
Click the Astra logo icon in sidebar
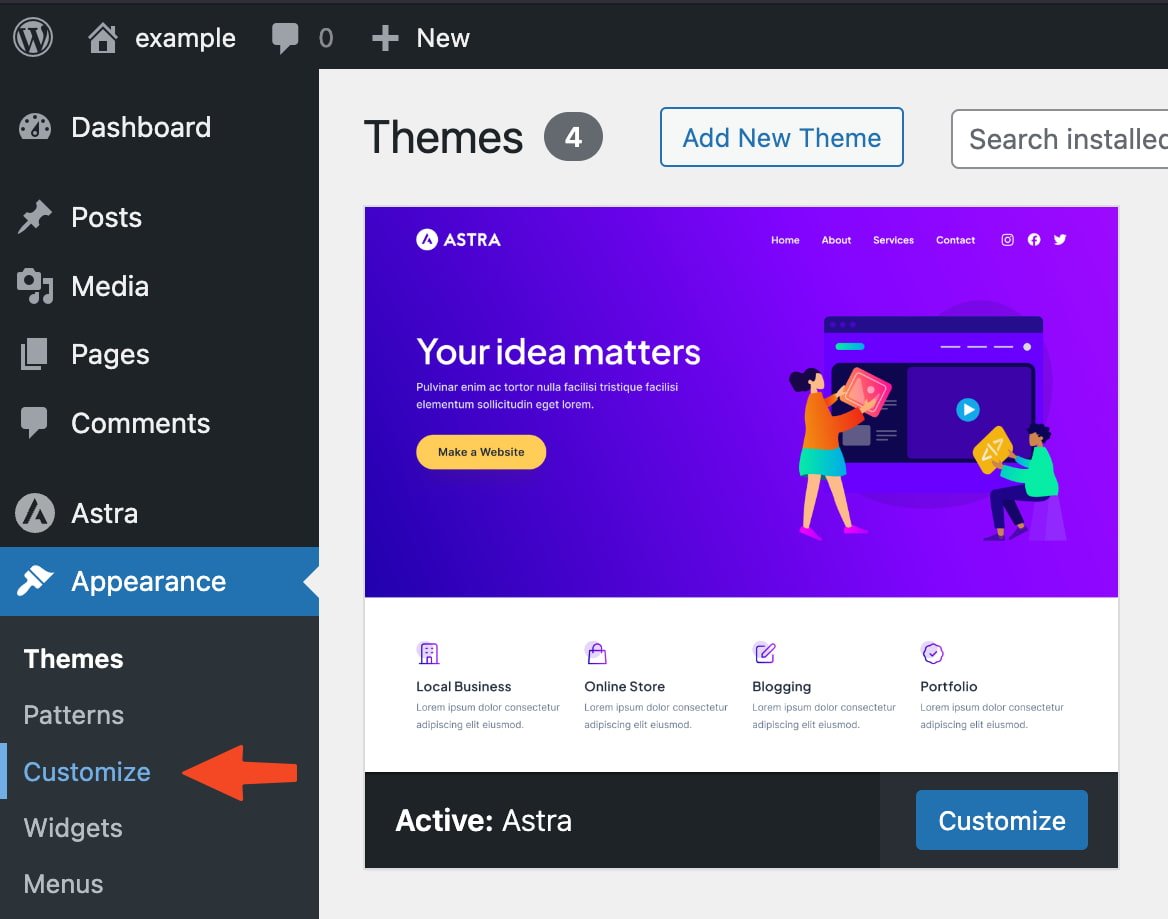[x=35, y=513]
